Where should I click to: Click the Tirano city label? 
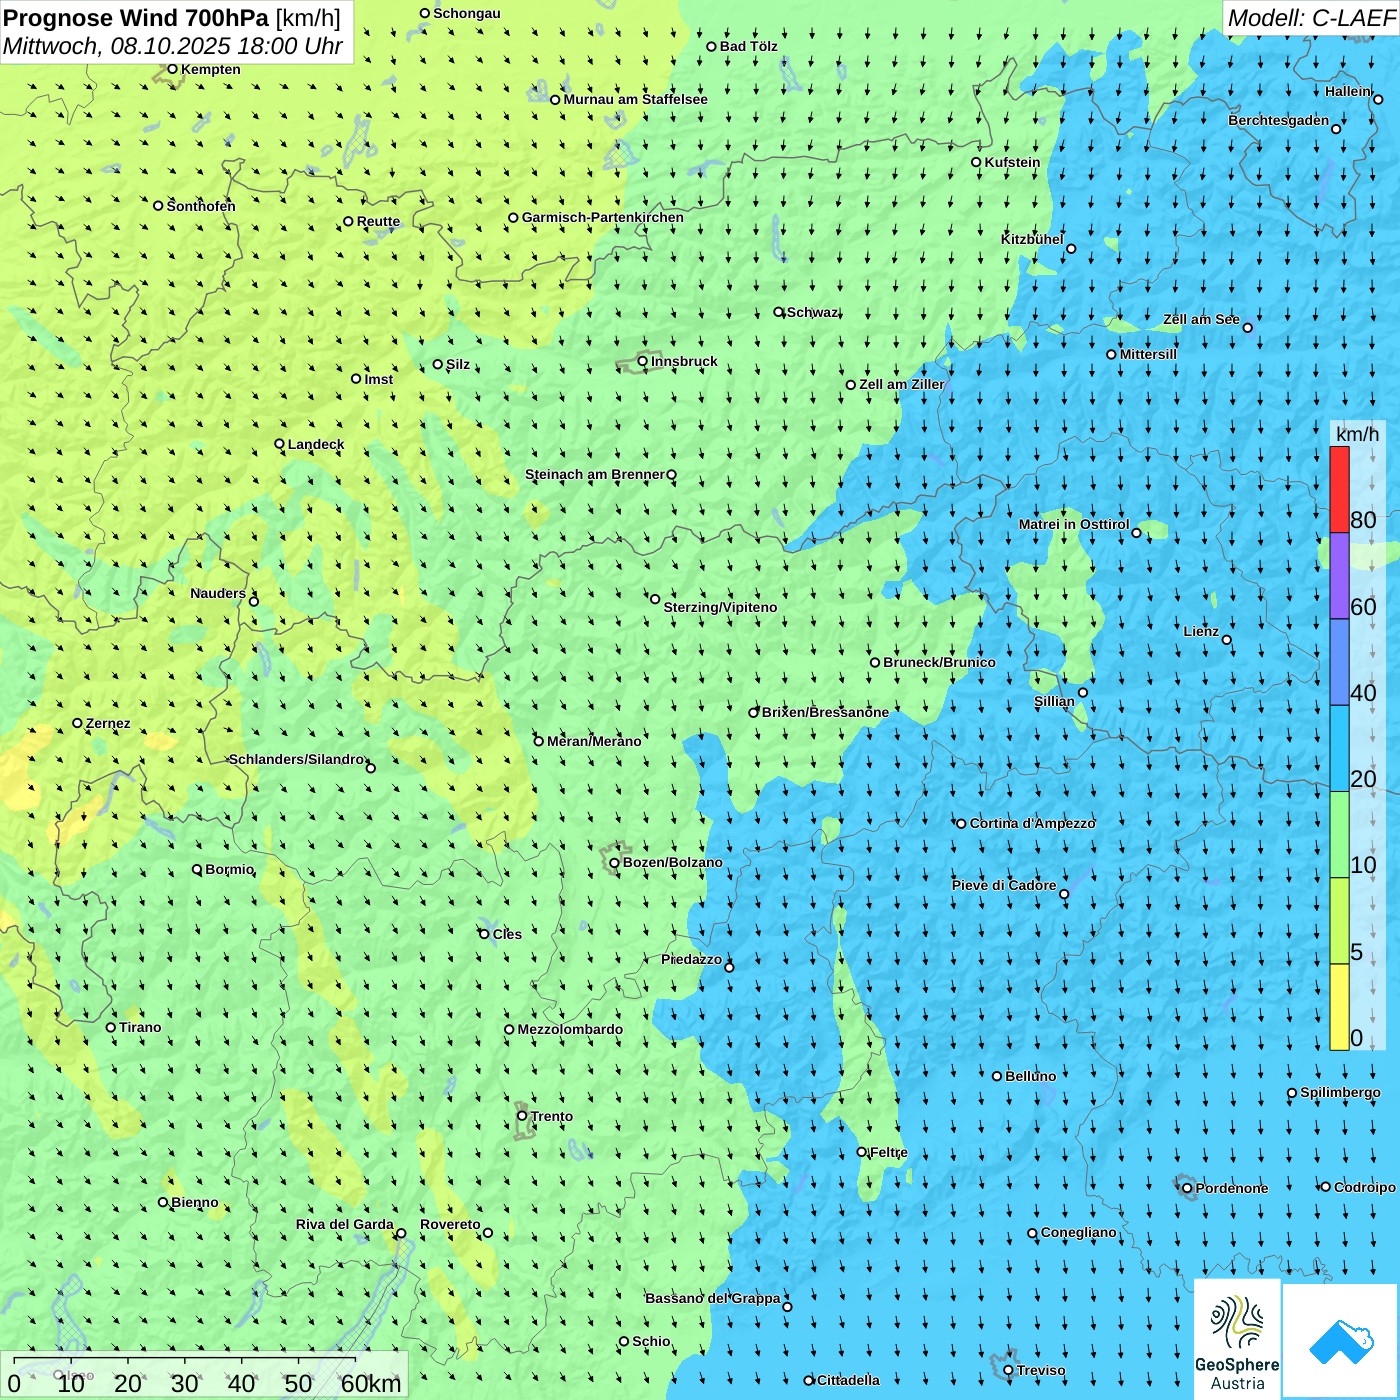coord(140,1027)
